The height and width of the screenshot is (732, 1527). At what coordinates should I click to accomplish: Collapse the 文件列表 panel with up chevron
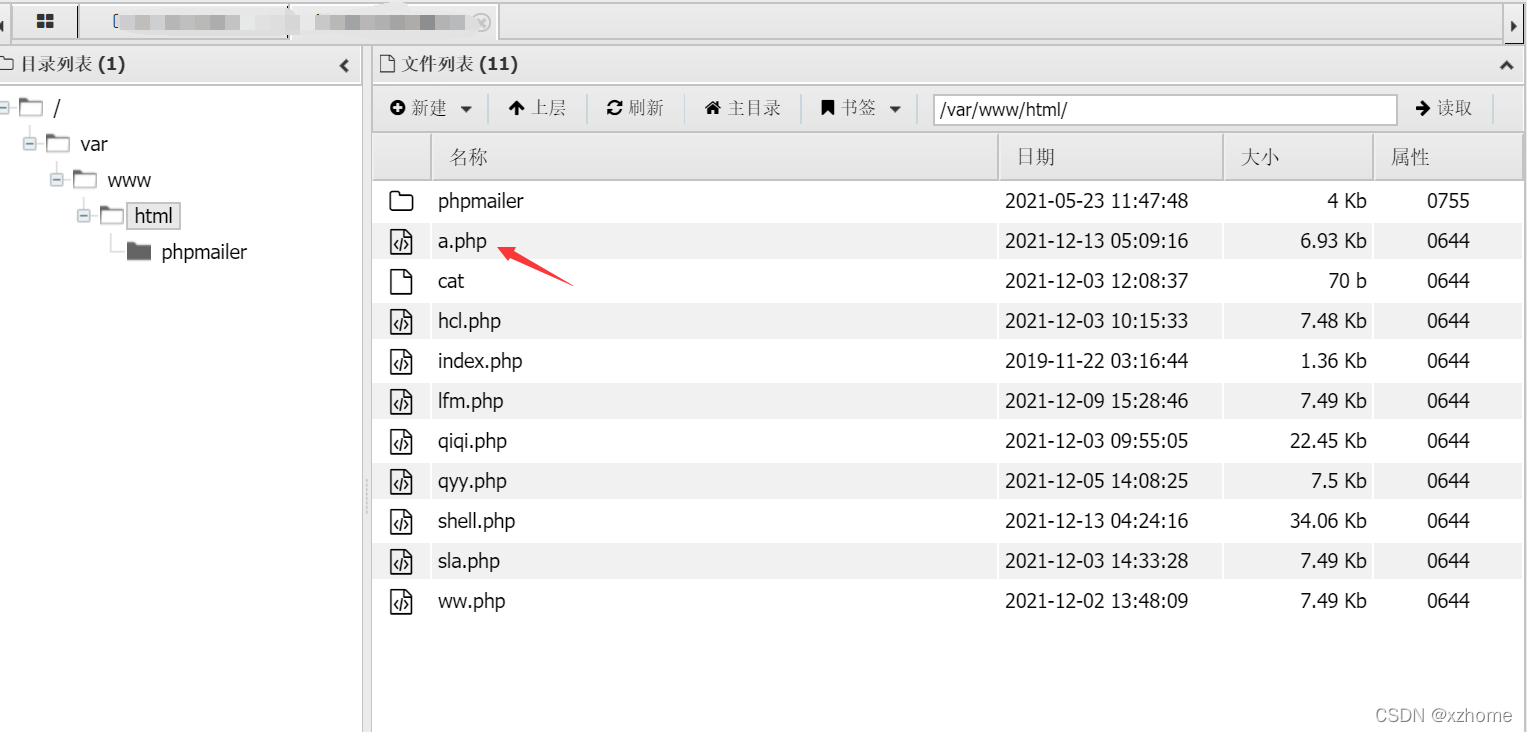pos(1505,63)
